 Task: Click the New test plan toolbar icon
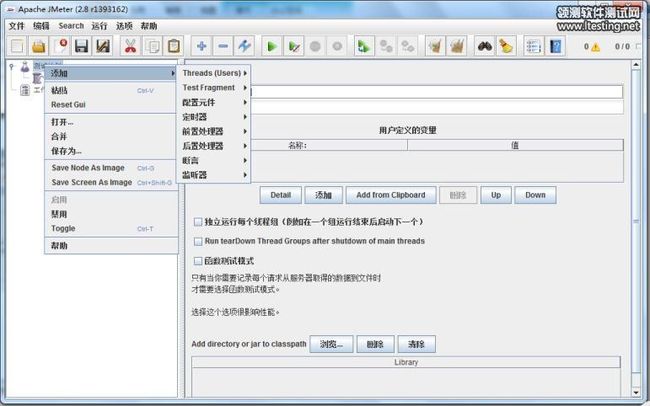17,46
